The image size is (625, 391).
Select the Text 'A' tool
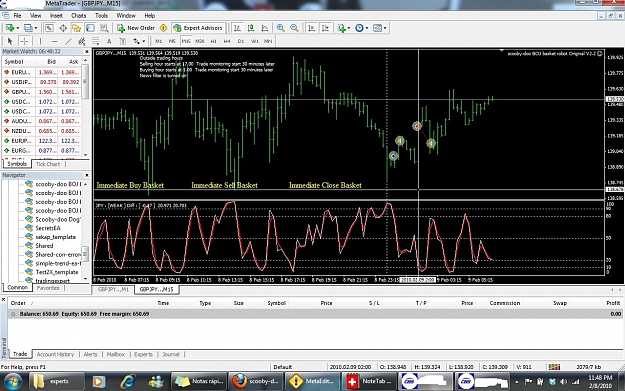click(x=109, y=41)
